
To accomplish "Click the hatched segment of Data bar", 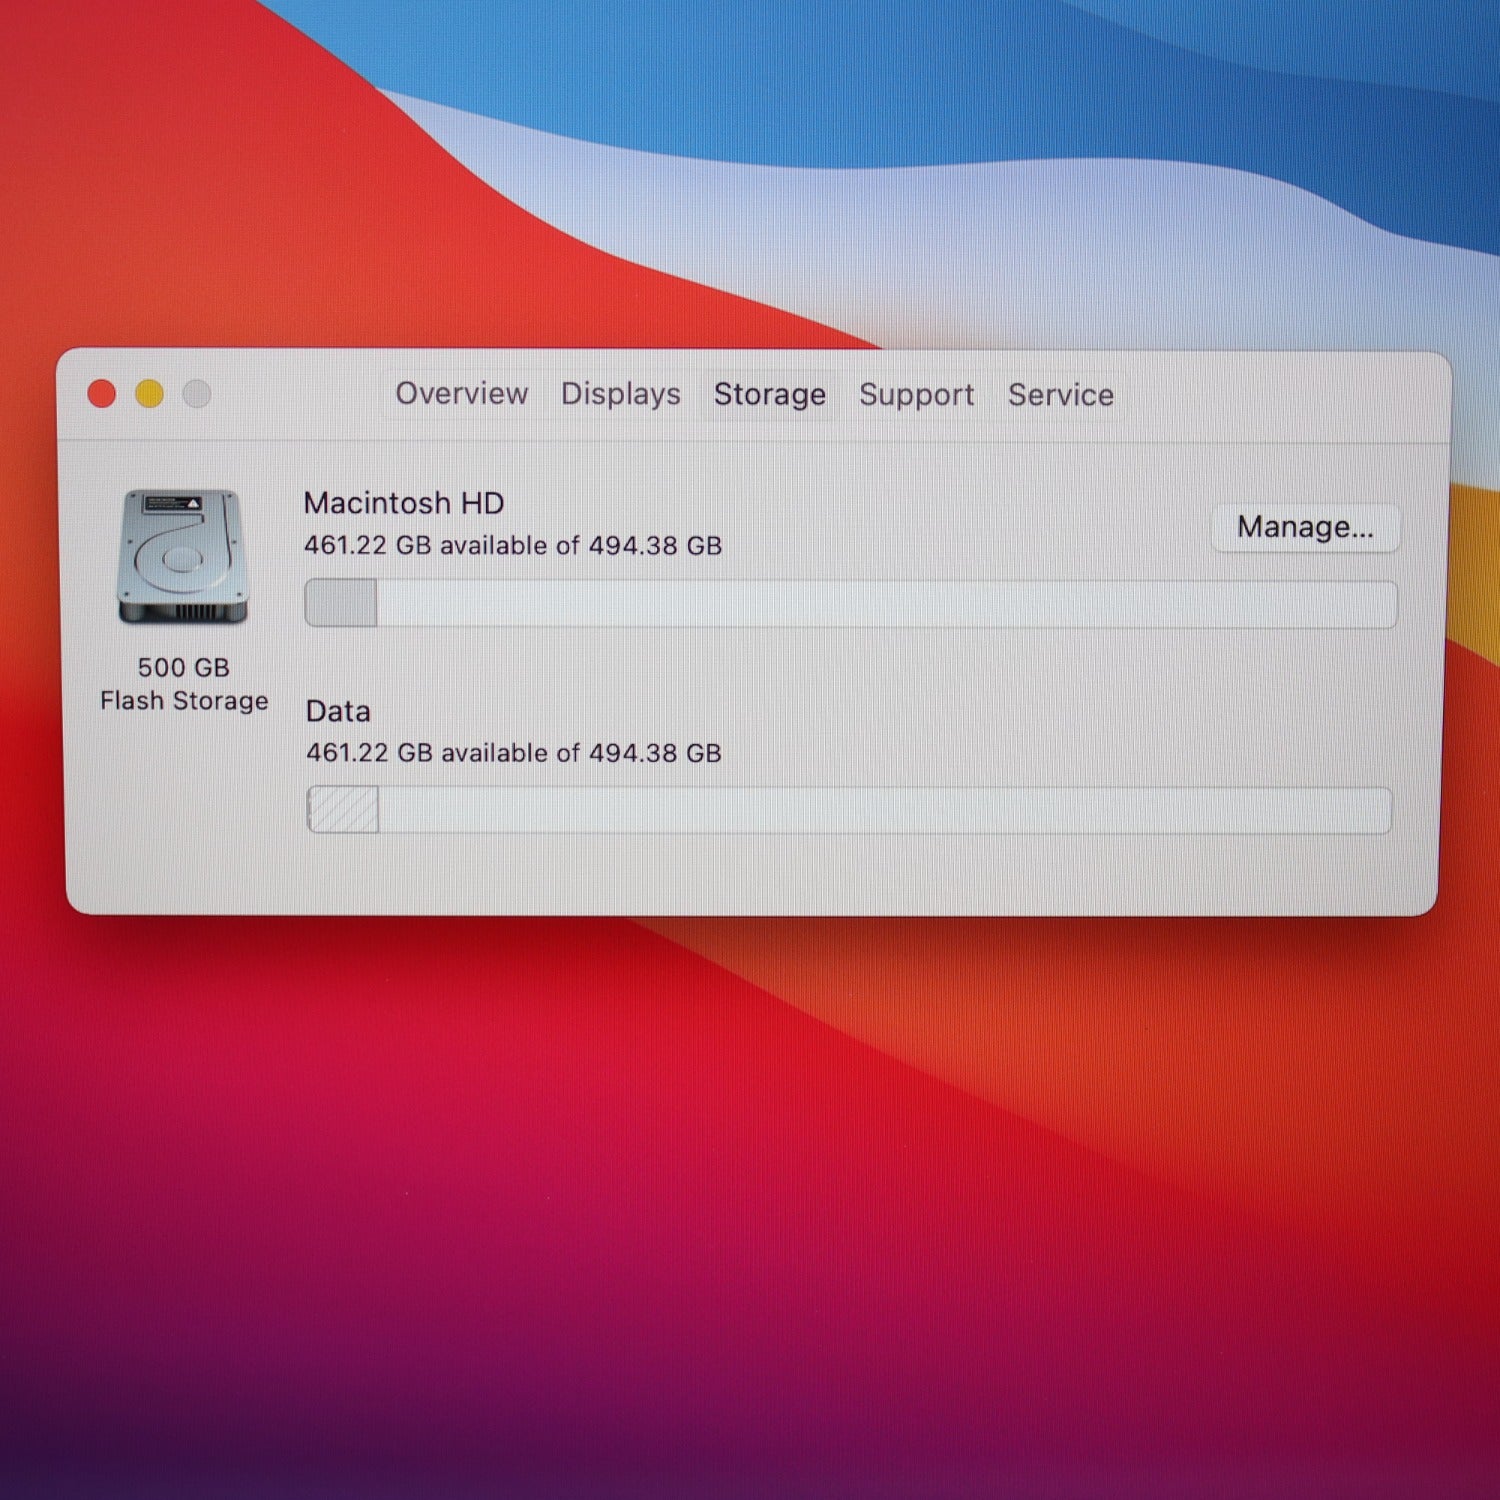I will 343,809.
